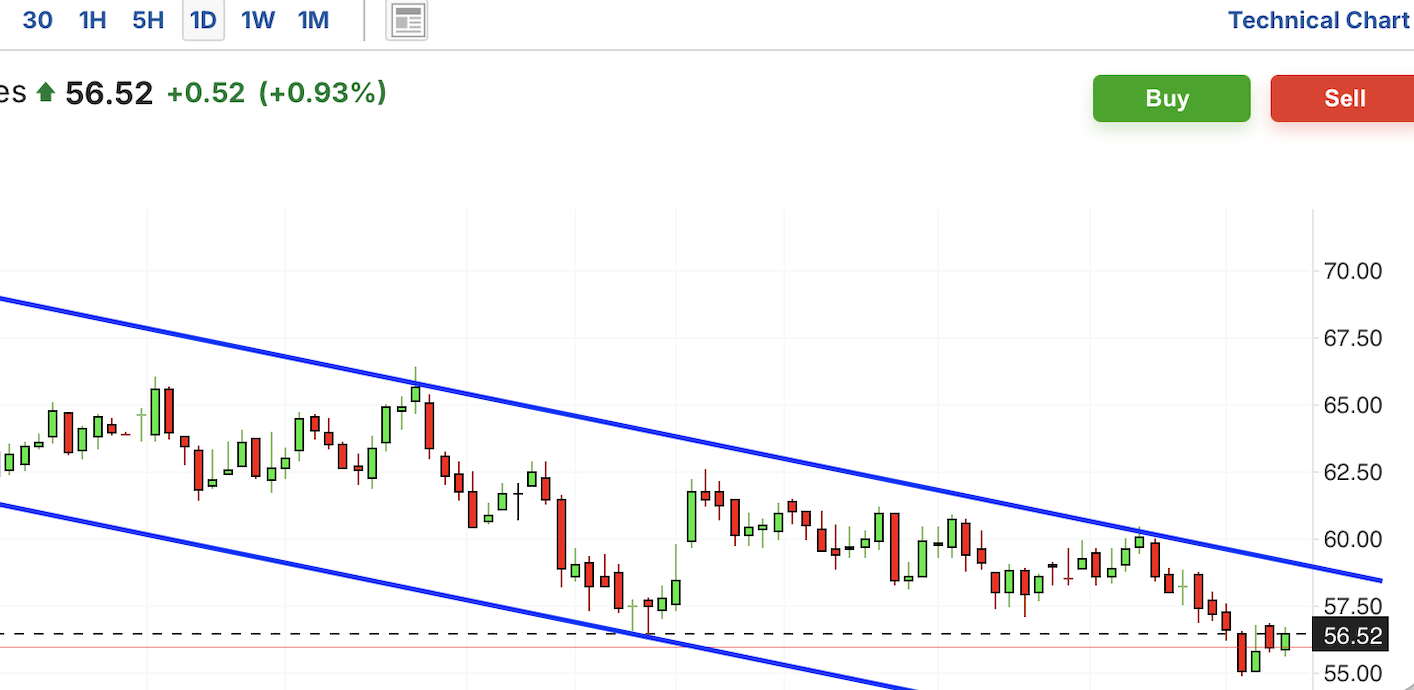Switch to the 5H timeframe

coord(148,20)
